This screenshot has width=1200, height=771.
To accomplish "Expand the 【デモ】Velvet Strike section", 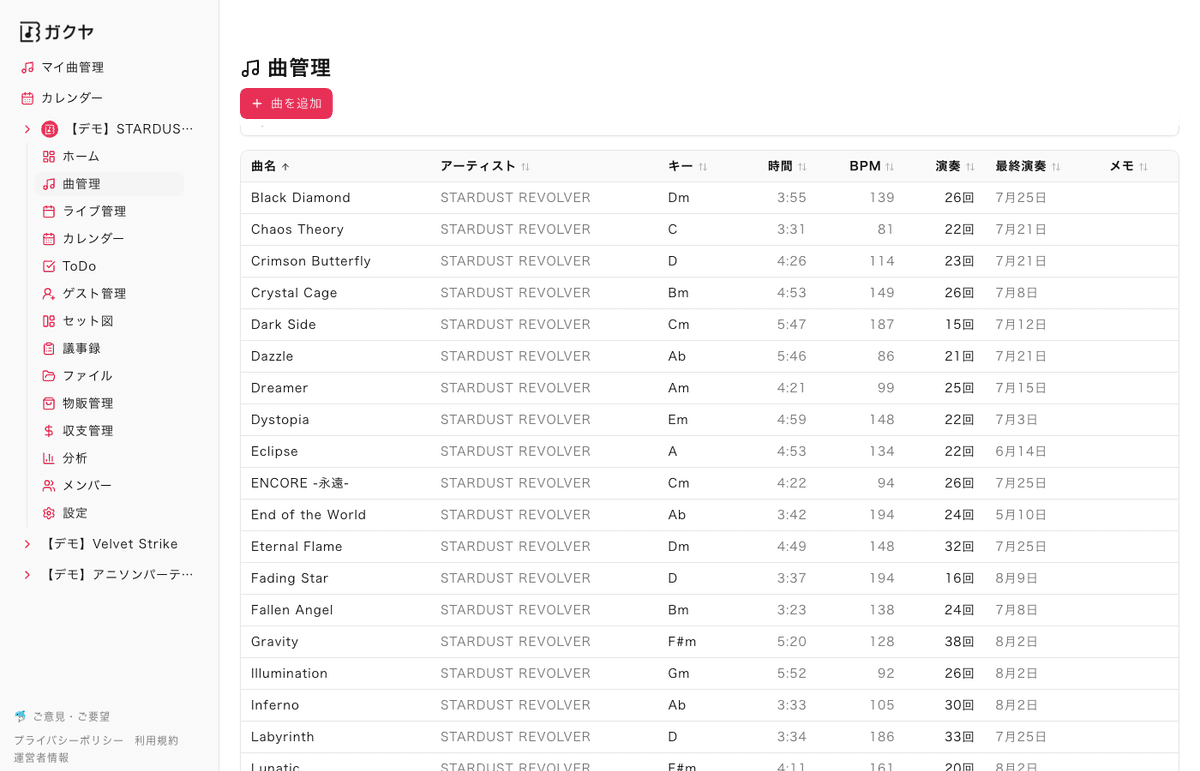I will click(26, 543).
